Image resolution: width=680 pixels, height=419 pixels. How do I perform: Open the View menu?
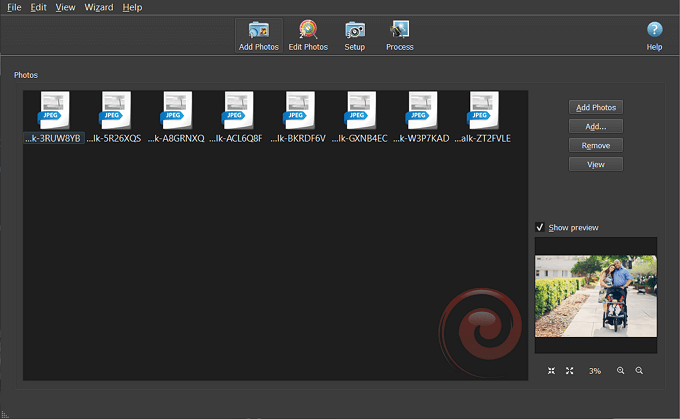(65, 7)
